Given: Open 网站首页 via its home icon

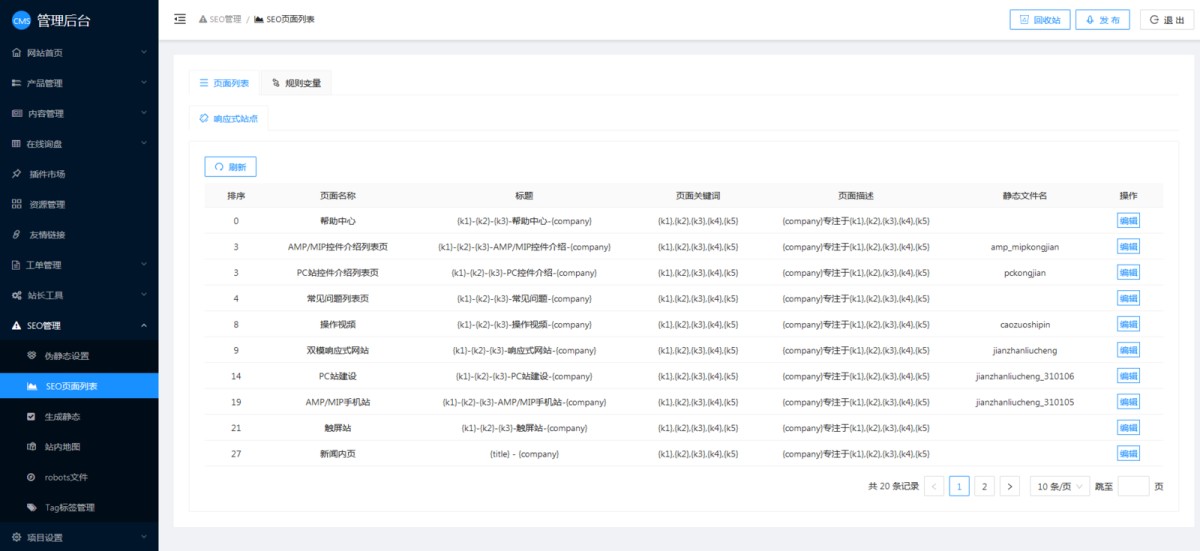Looking at the screenshot, I should (x=16, y=52).
